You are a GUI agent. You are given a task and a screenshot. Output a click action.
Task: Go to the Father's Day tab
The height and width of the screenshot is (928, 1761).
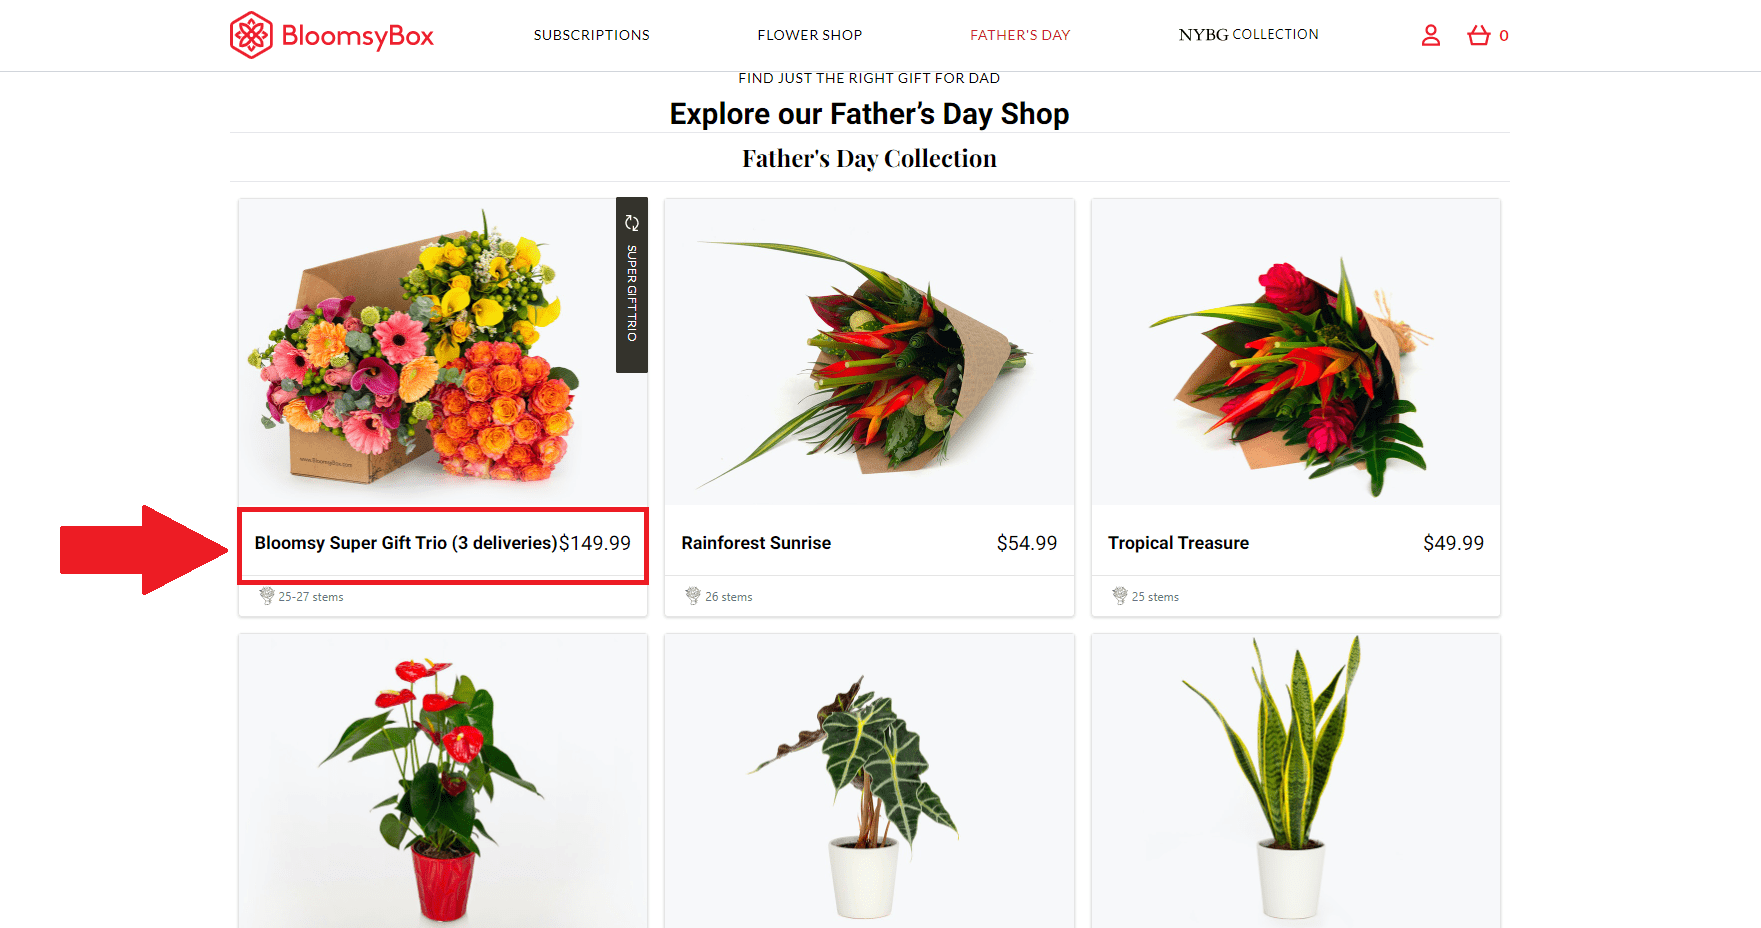click(x=1020, y=35)
